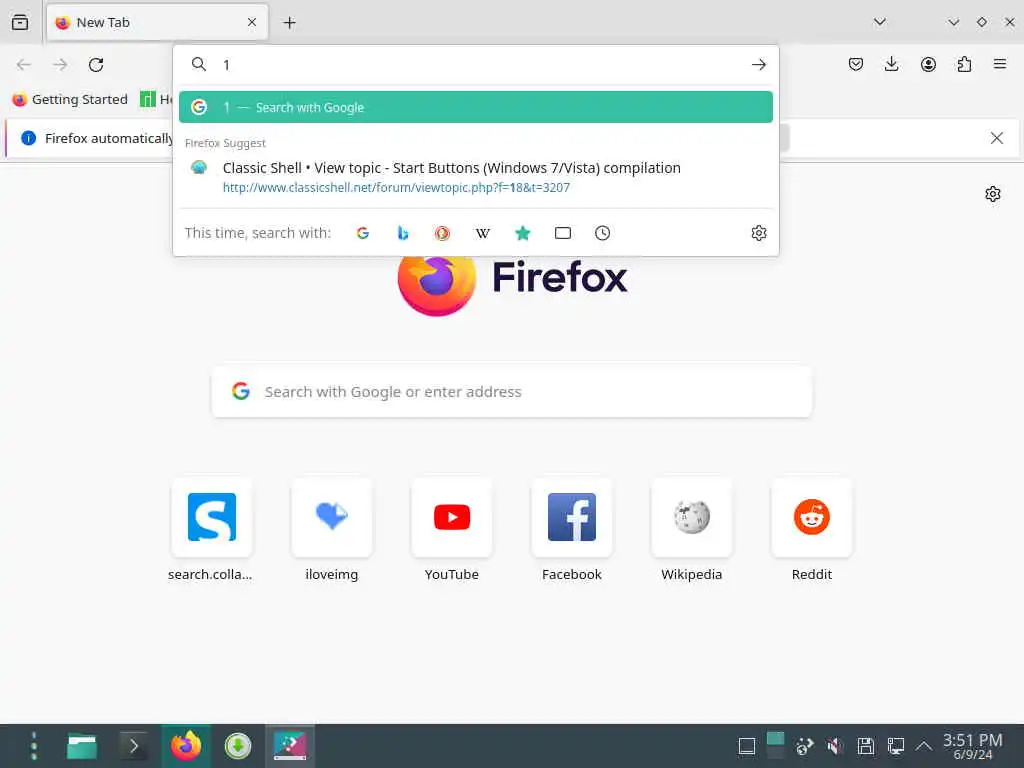Image resolution: width=1024 pixels, height=768 pixels.
Task: Open the network tray icon
Action: click(895, 746)
